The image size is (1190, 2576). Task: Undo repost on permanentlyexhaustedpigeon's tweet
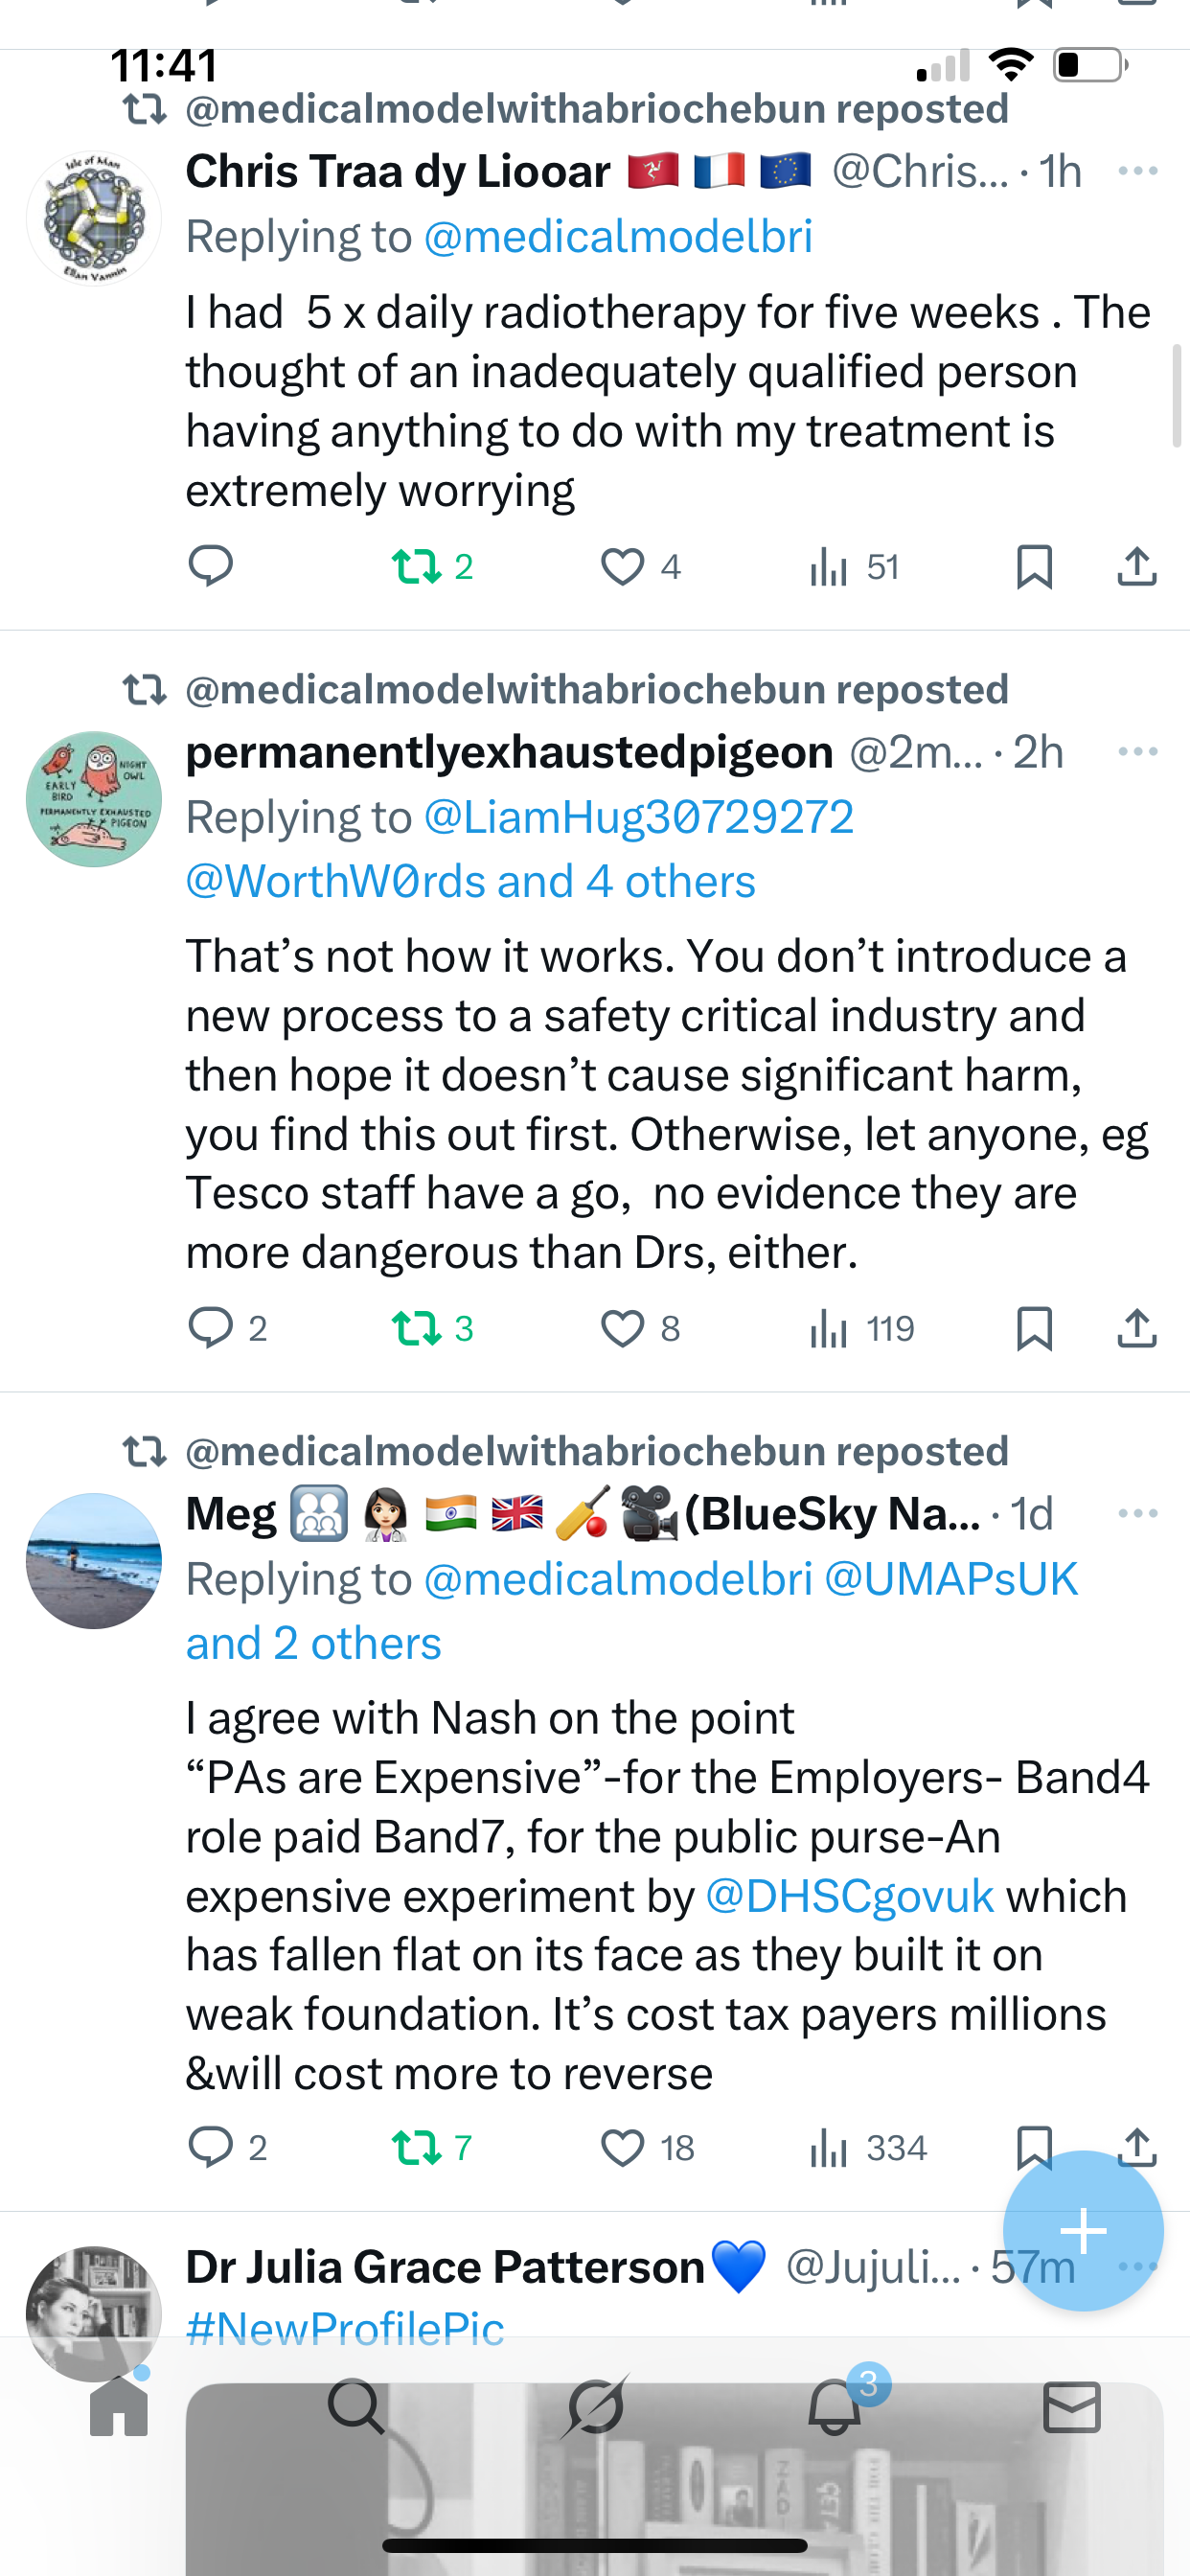point(417,1328)
